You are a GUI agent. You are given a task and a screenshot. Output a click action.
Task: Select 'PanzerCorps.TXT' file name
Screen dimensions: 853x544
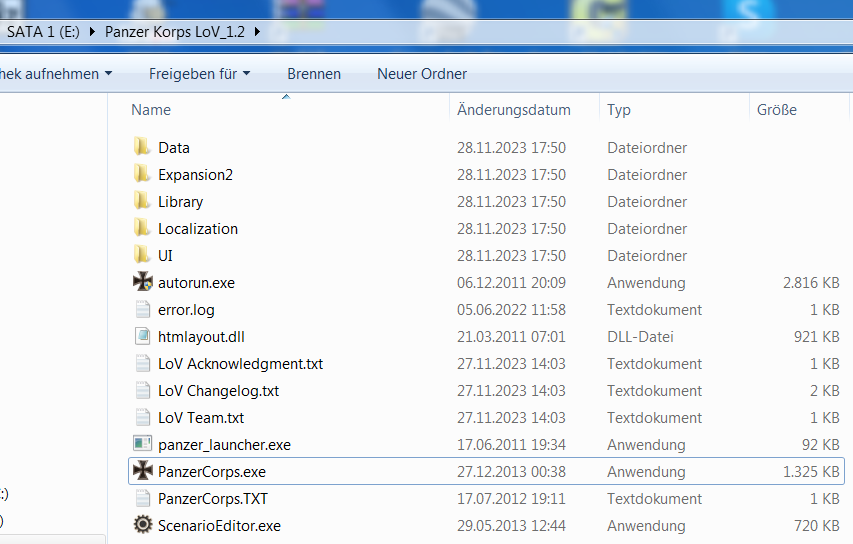click(213, 499)
